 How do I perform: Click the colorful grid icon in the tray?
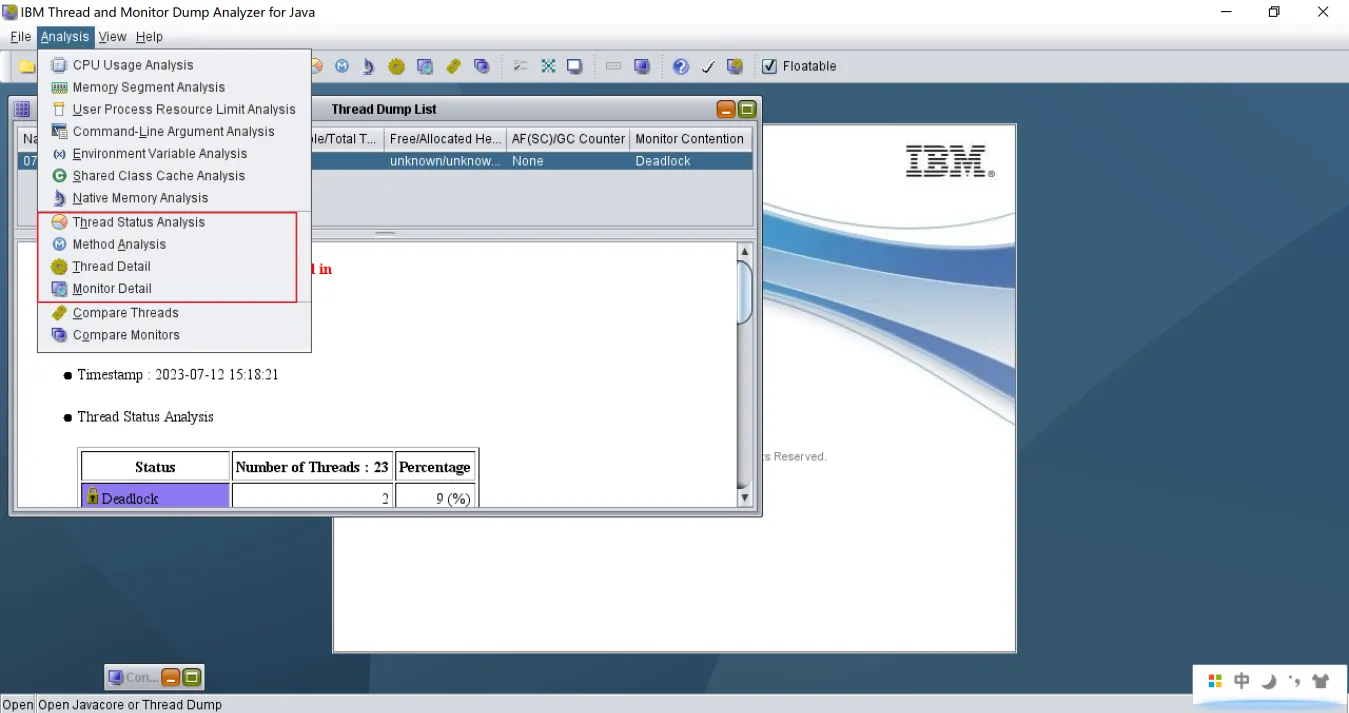tap(1215, 681)
